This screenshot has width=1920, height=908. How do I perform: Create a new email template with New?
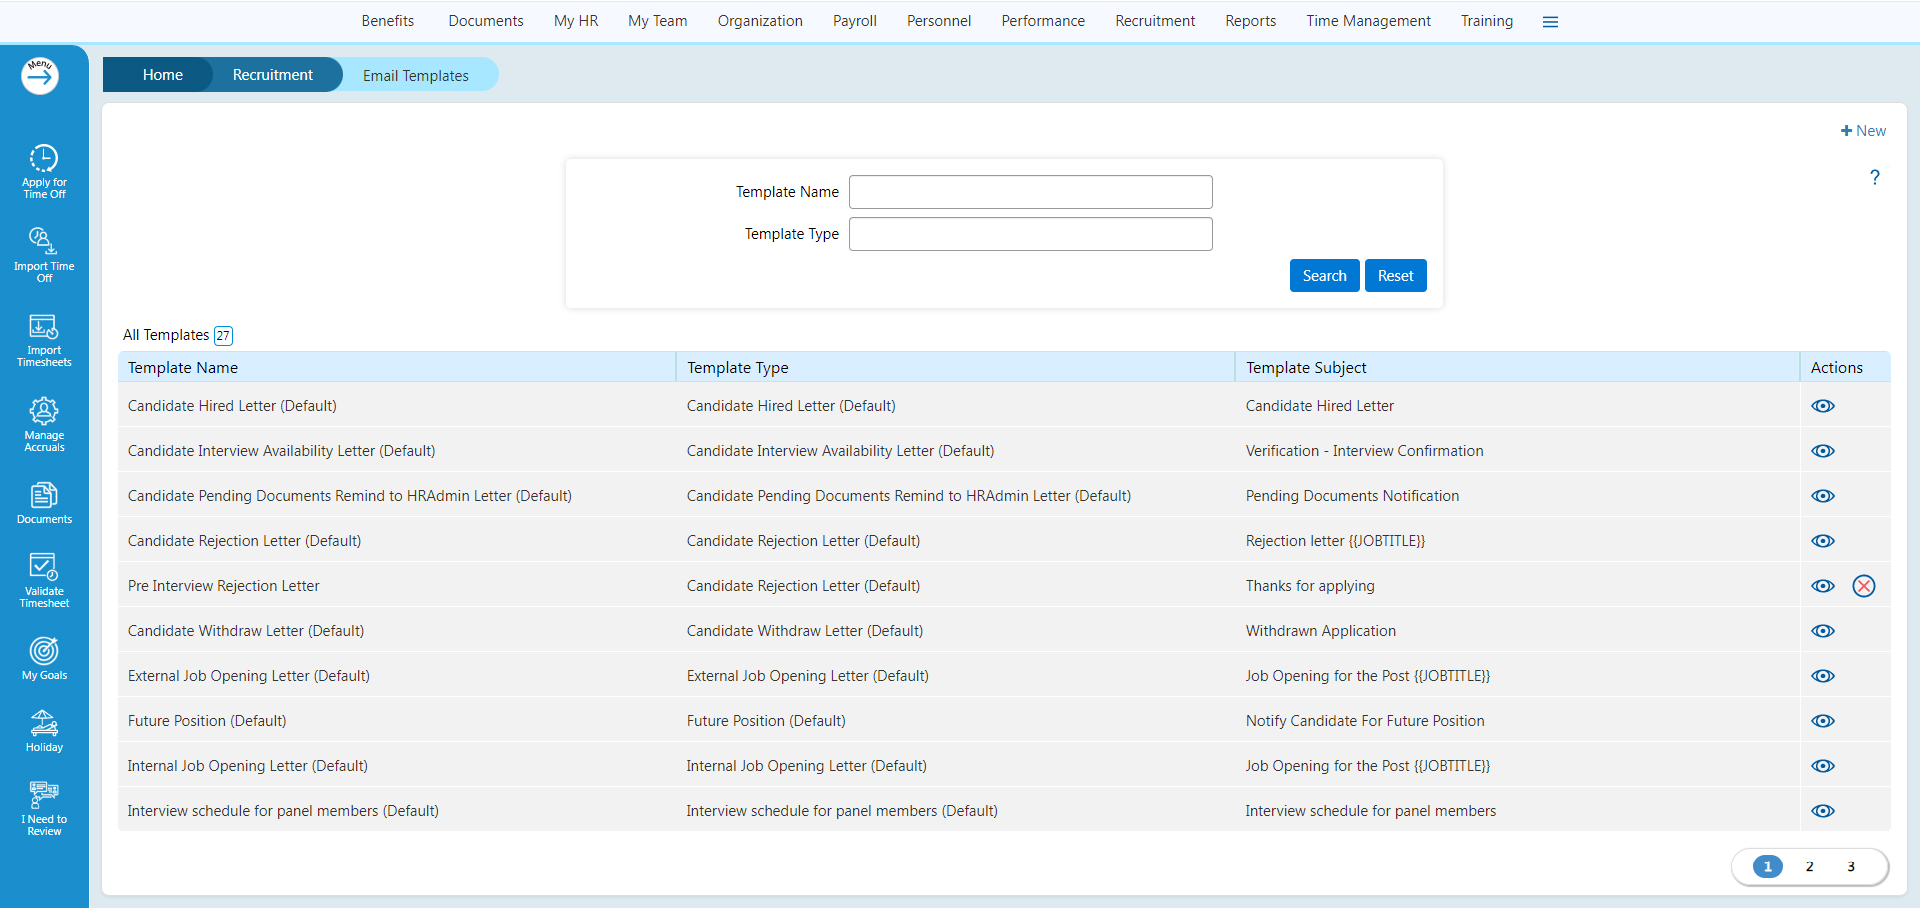coord(1862,130)
